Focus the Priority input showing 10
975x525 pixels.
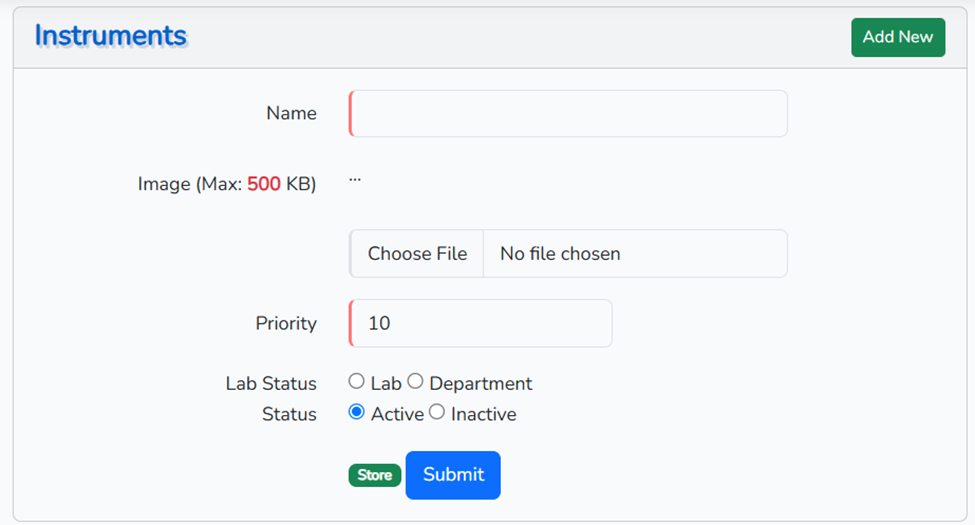point(481,324)
